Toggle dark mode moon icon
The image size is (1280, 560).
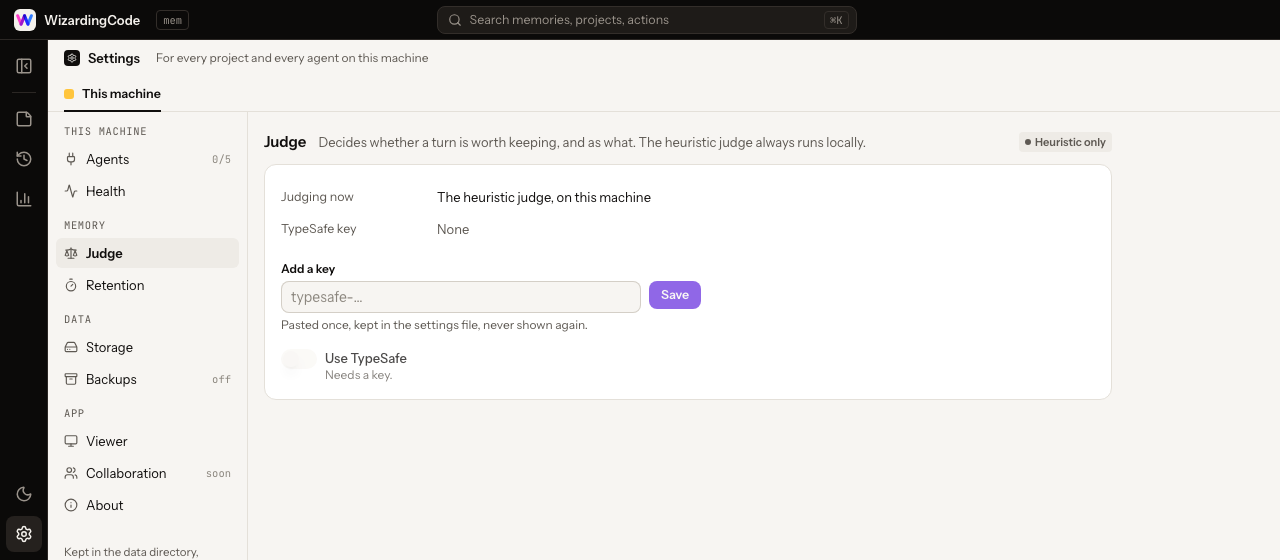[x=24, y=494]
